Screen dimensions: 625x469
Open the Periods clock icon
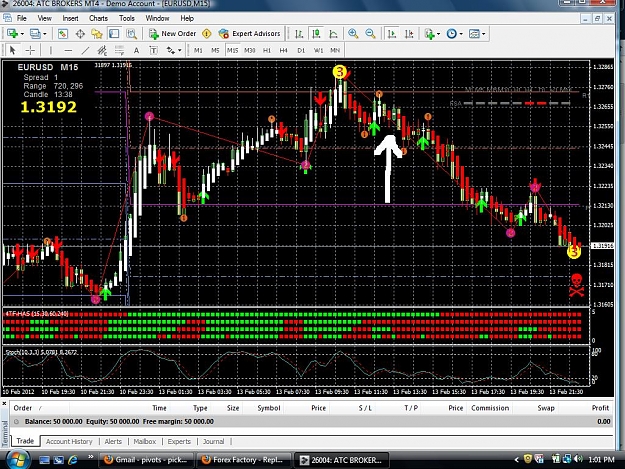452,34
